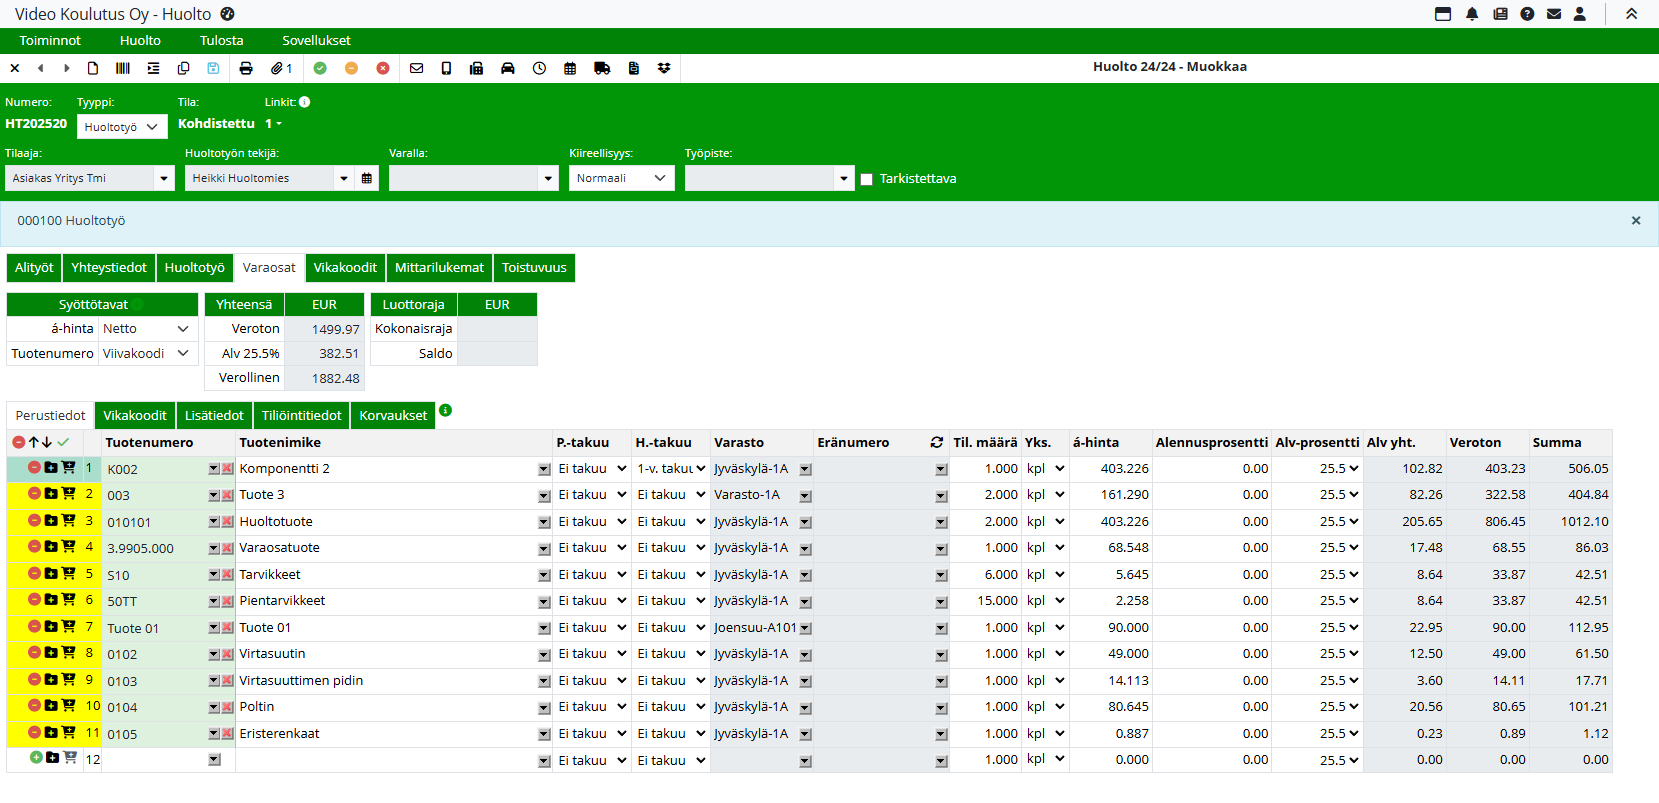
Task: Click the truck icon in the toolbar
Action: 602,68
